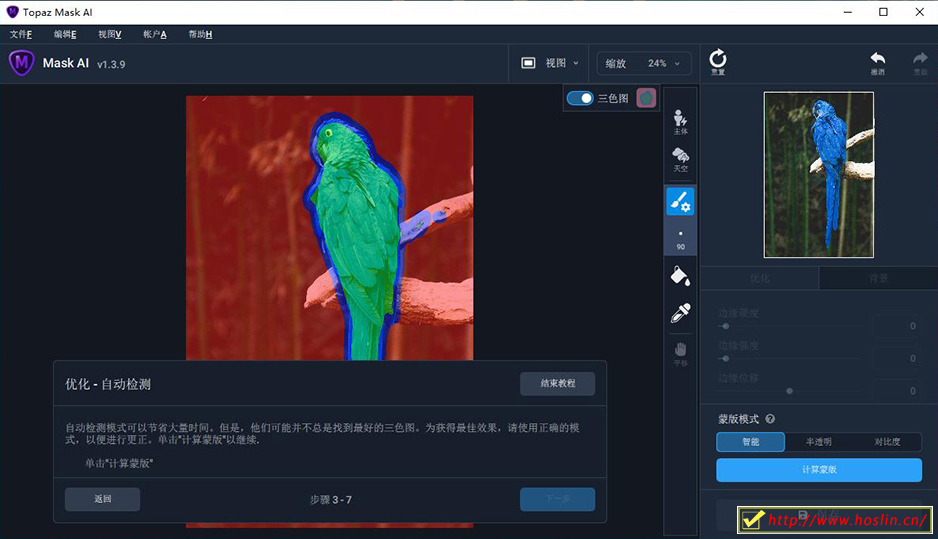Minimize the Topaz Mask AI window
The height and width of the screenshot is (539, 938).
(x=848, y=12)
